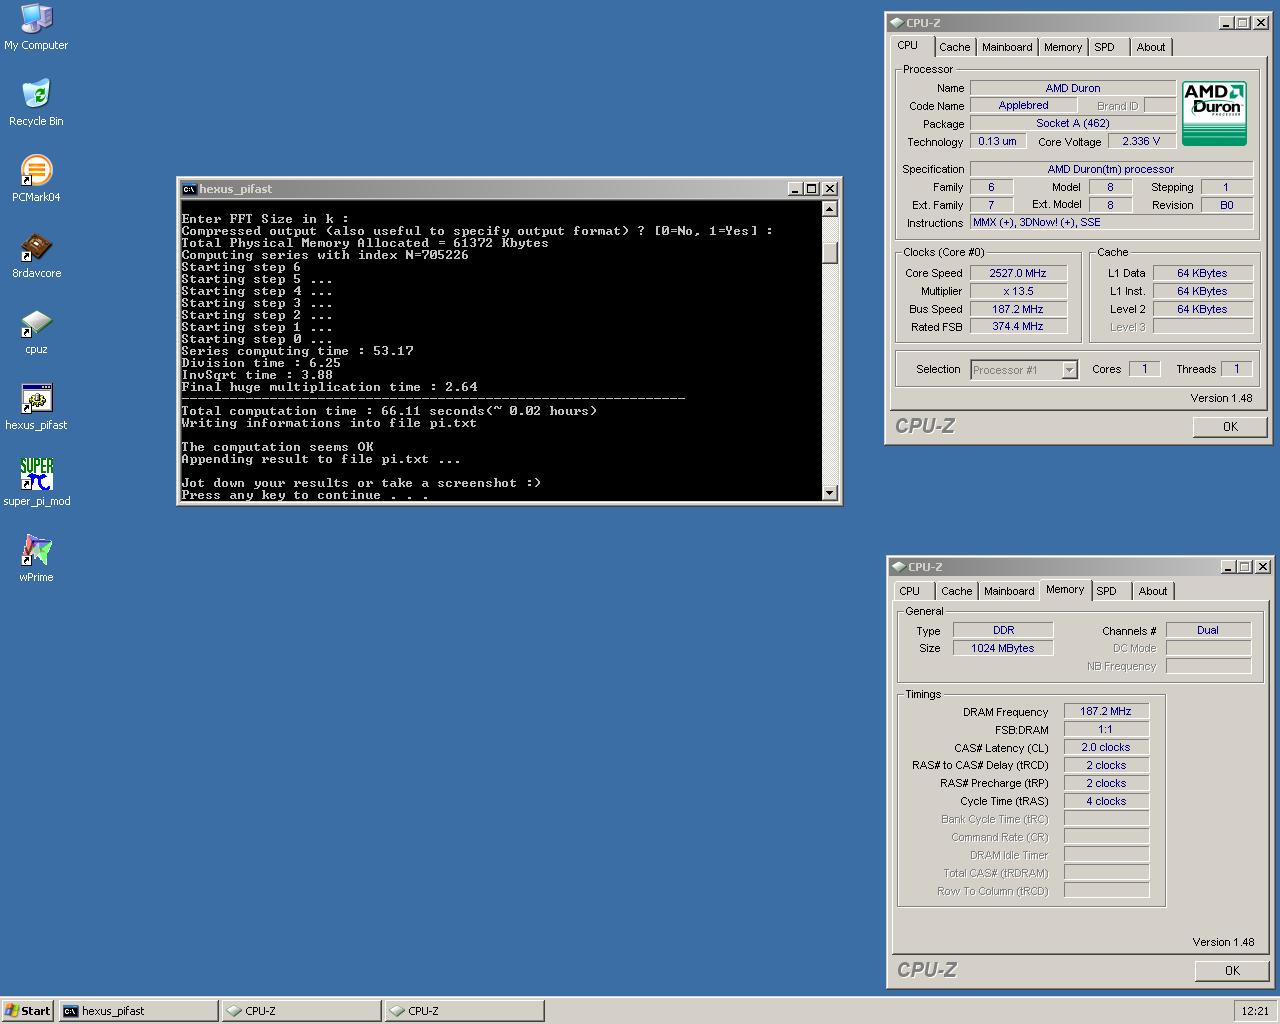
Task: Click the AMD Duron processor logo
Action: (x=1214, y=113)
